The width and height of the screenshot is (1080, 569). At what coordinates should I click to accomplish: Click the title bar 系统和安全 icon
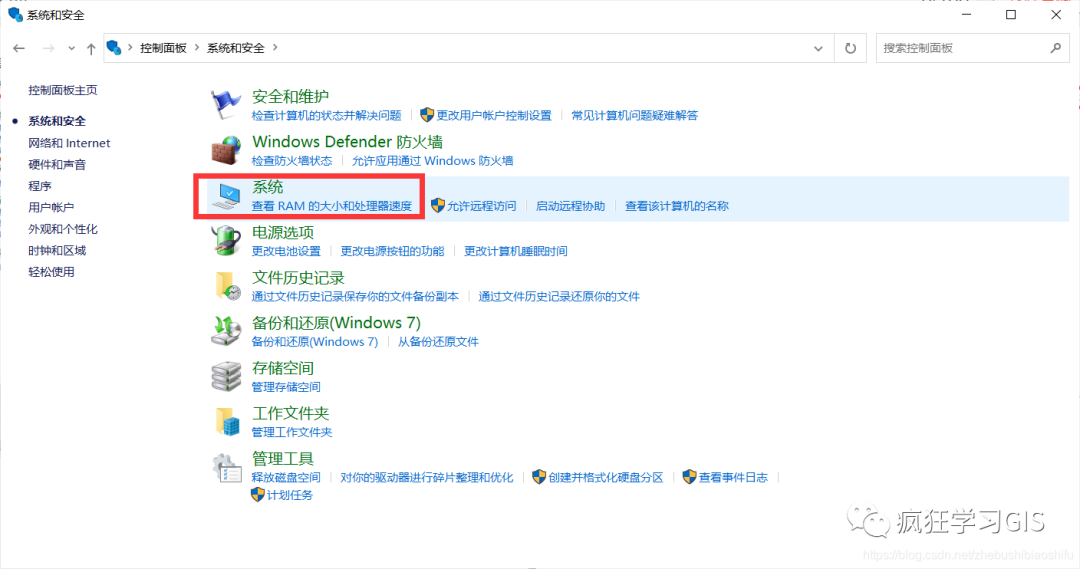[x=15, y=14]
